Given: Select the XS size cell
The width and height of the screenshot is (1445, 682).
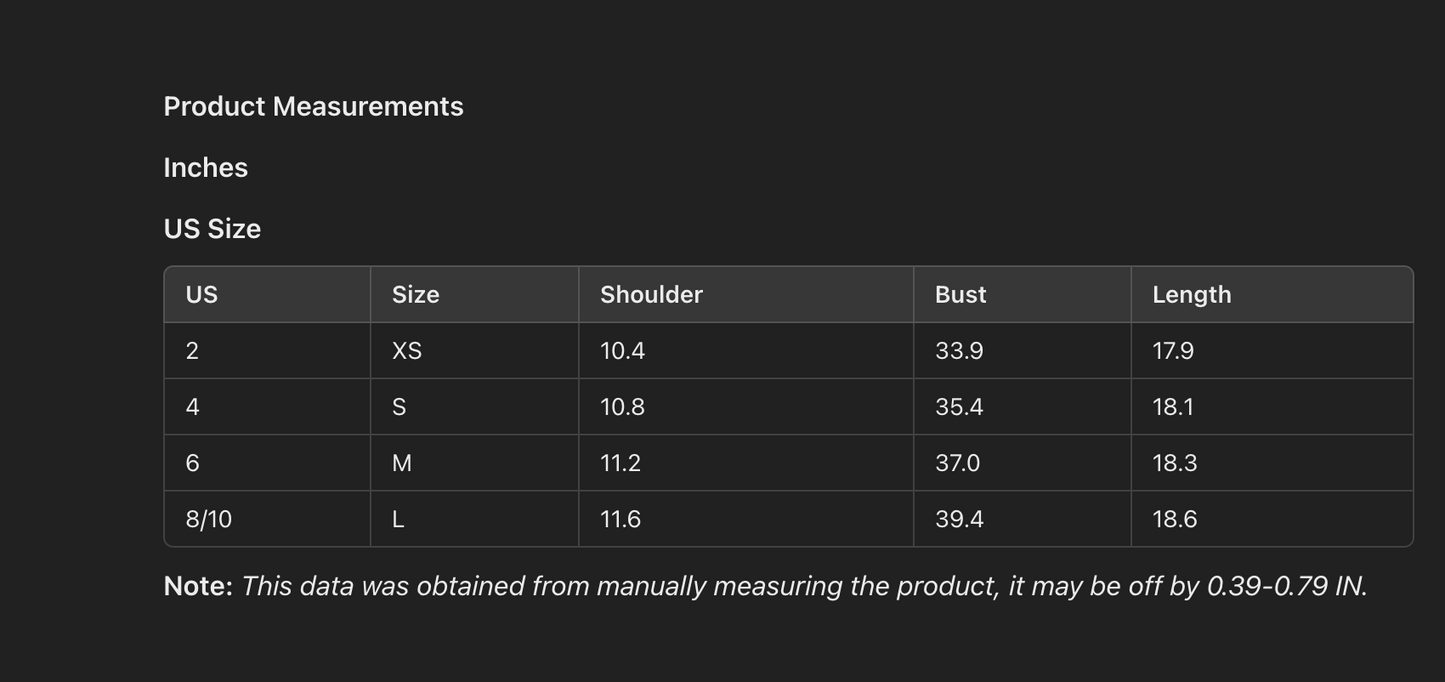Looking at the screenshot, I should click(x=407, y=351).
